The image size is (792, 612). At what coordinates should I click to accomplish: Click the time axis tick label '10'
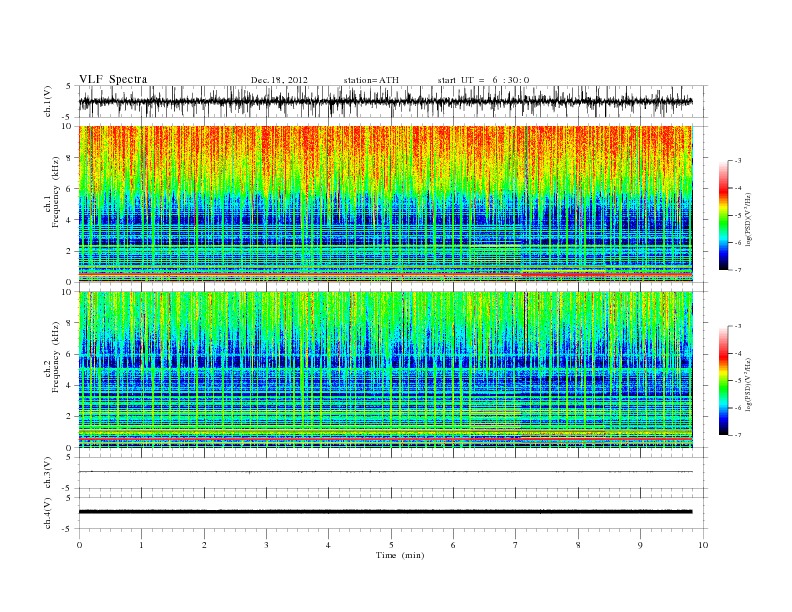(x=703, y=545)
